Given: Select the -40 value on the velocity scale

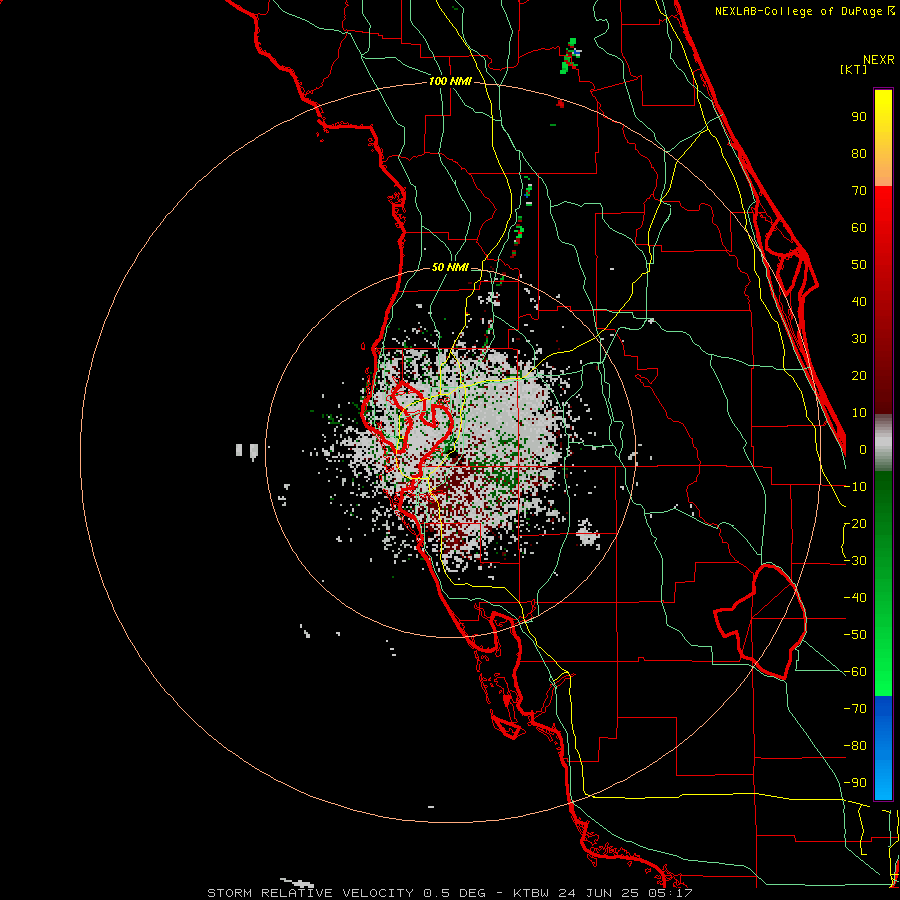Looking at the screenshot, I should click(855, 598).
